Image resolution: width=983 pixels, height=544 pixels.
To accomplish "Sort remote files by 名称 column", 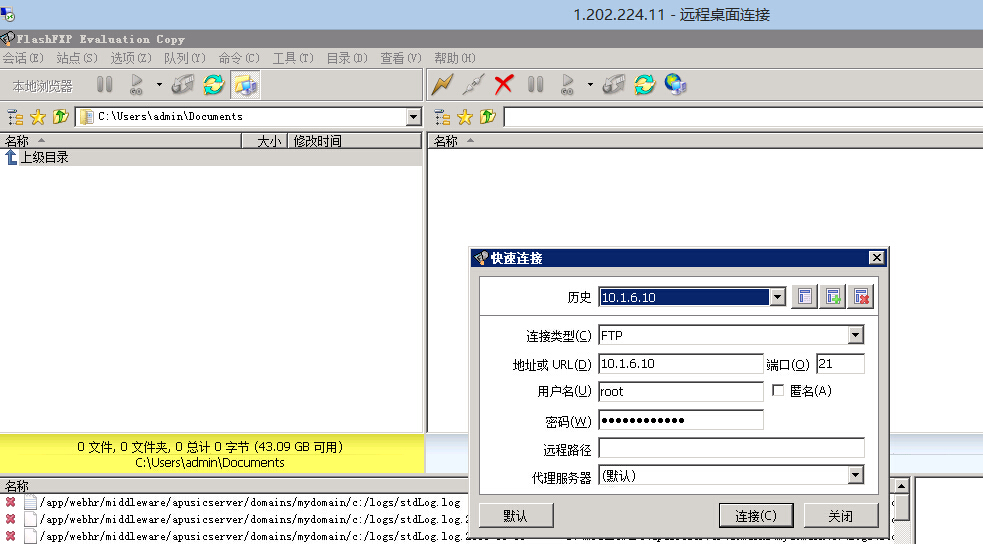I will (x=705, y=141).
